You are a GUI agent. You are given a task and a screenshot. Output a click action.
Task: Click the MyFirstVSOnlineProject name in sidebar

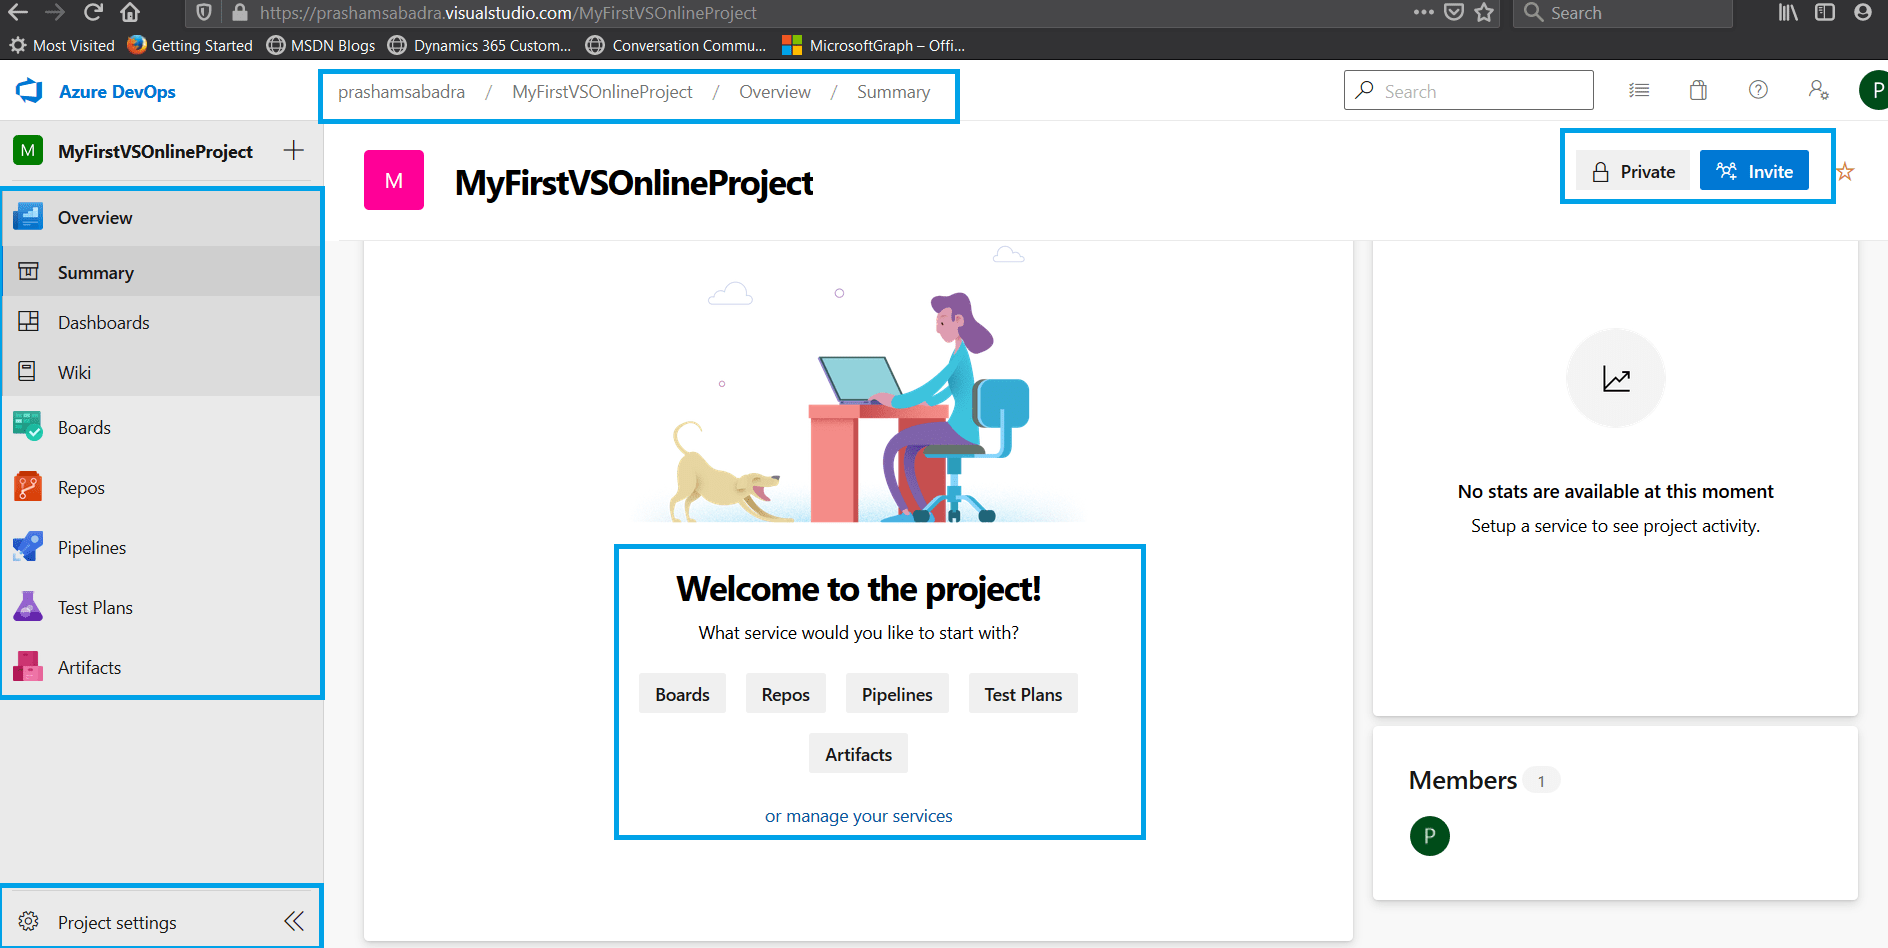[155, 151]
